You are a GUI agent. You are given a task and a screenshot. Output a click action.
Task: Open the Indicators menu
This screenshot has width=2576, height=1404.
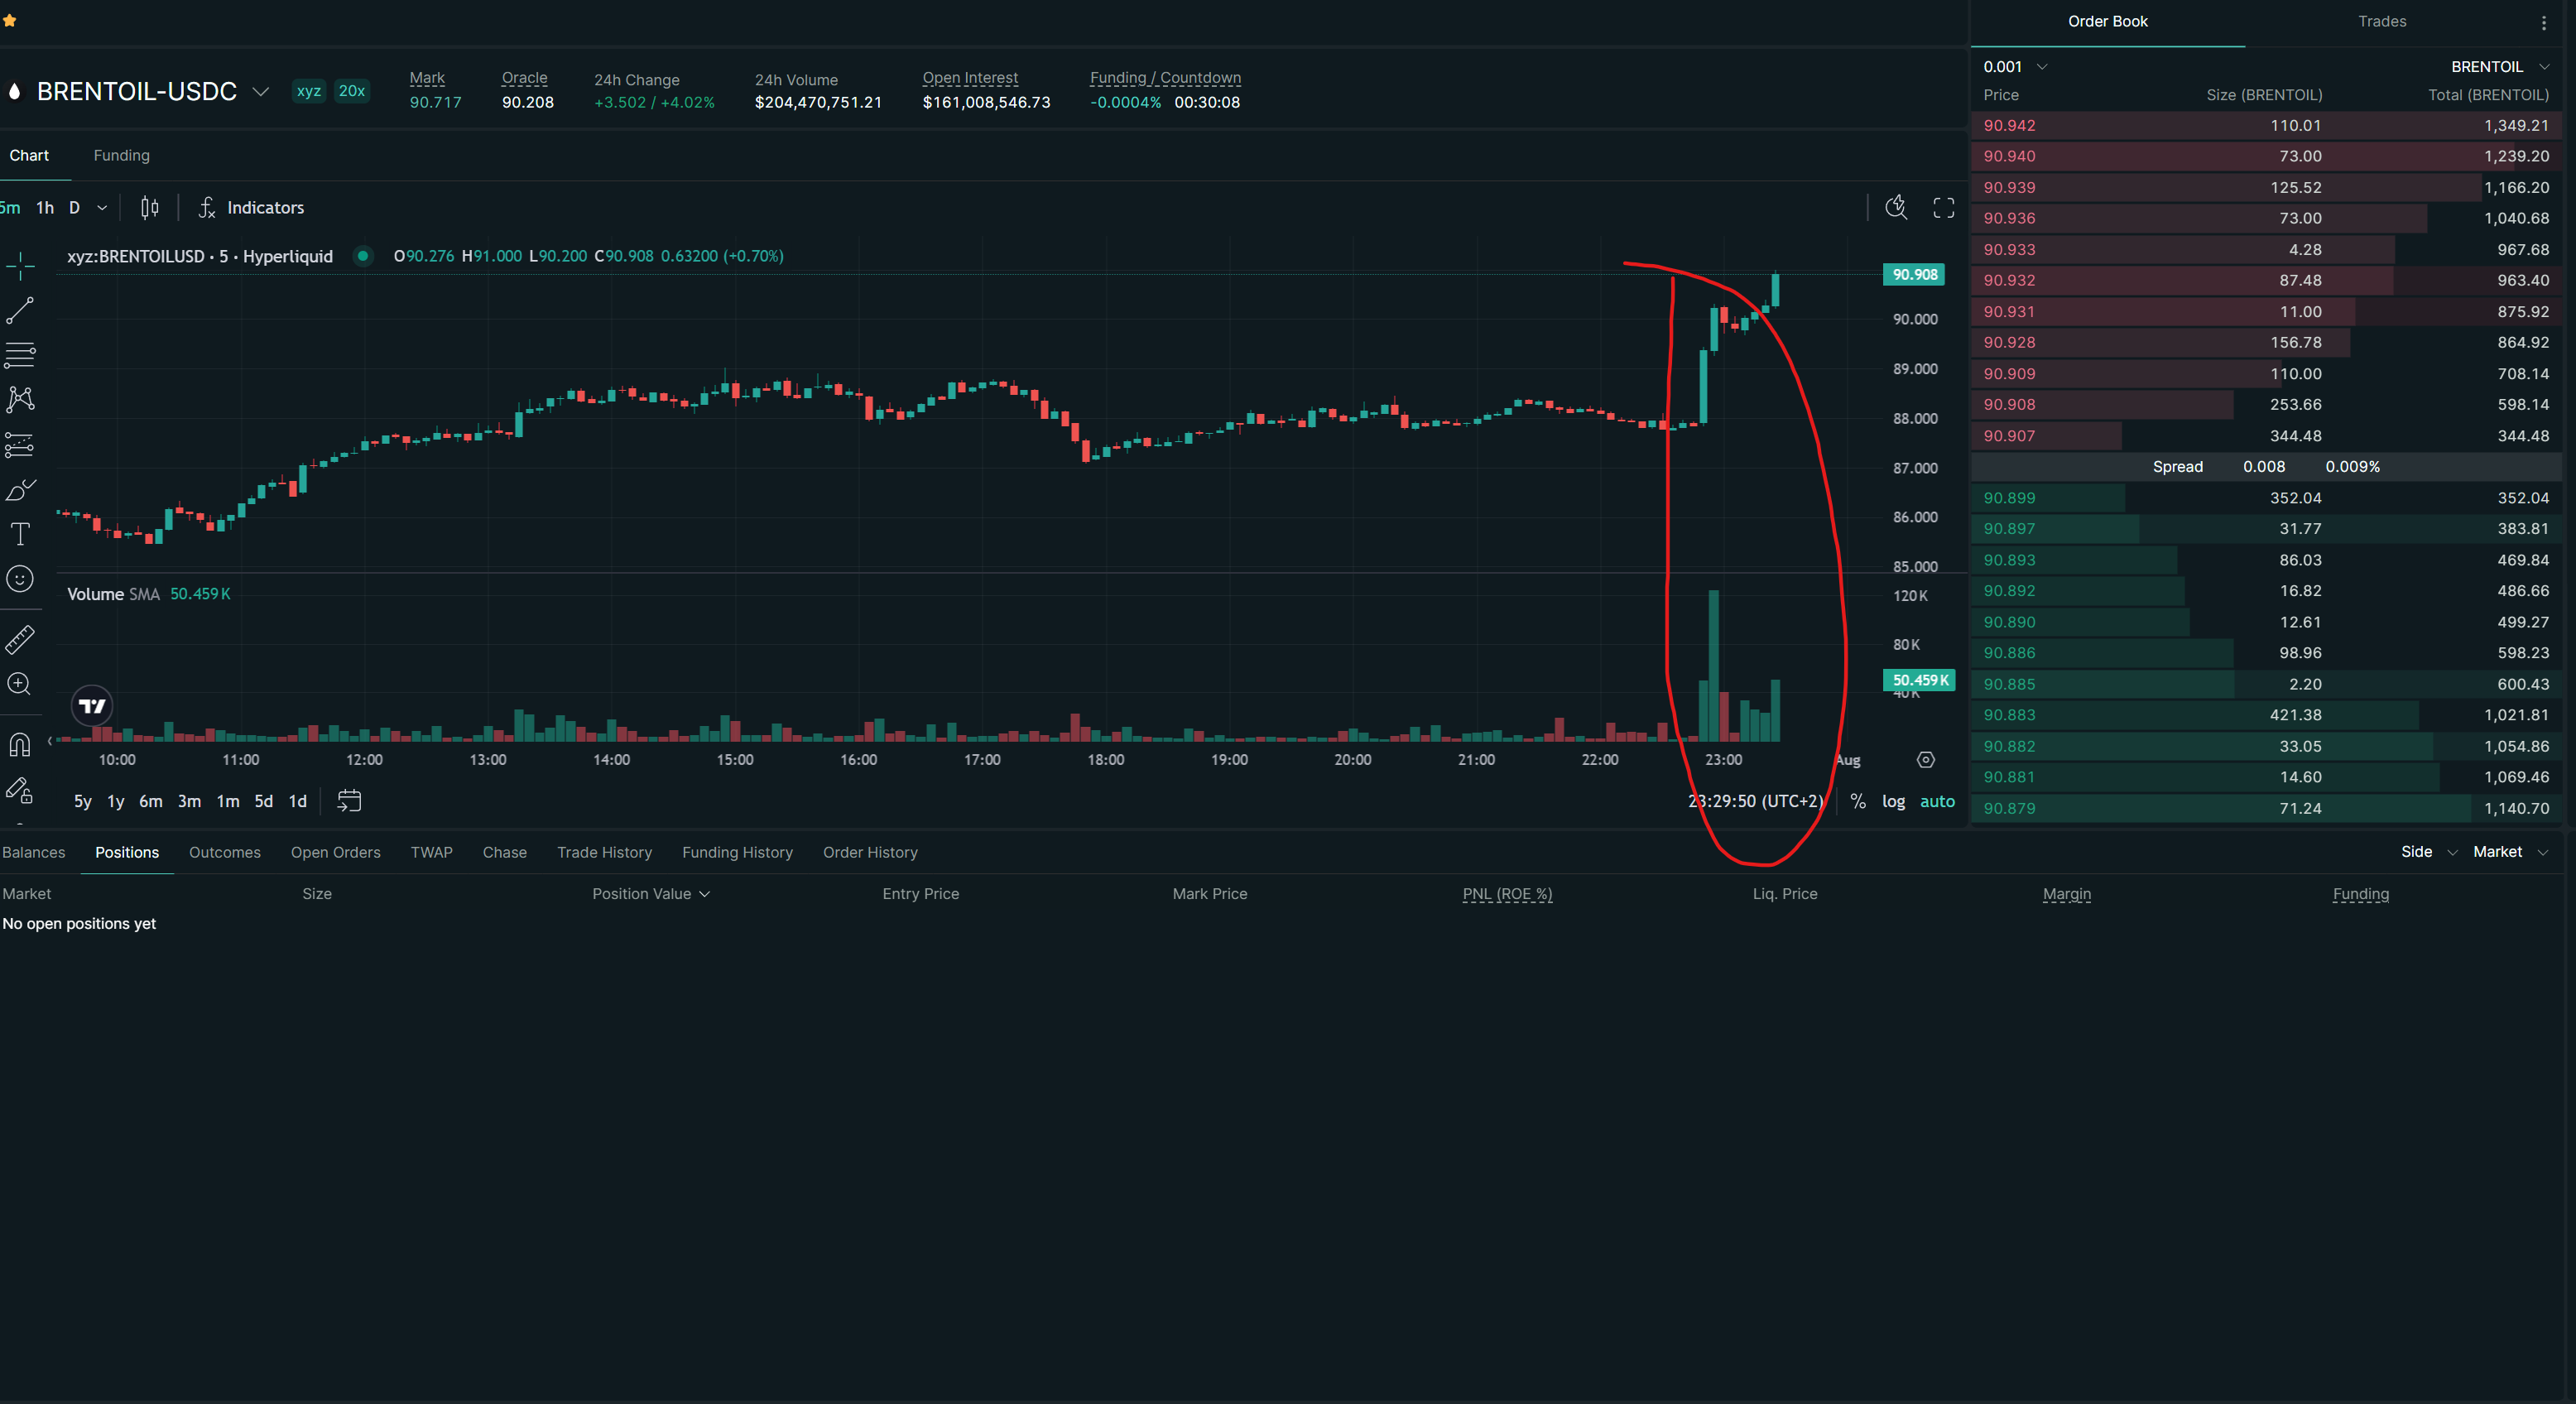pyautogui.click(x=251, y=208)
